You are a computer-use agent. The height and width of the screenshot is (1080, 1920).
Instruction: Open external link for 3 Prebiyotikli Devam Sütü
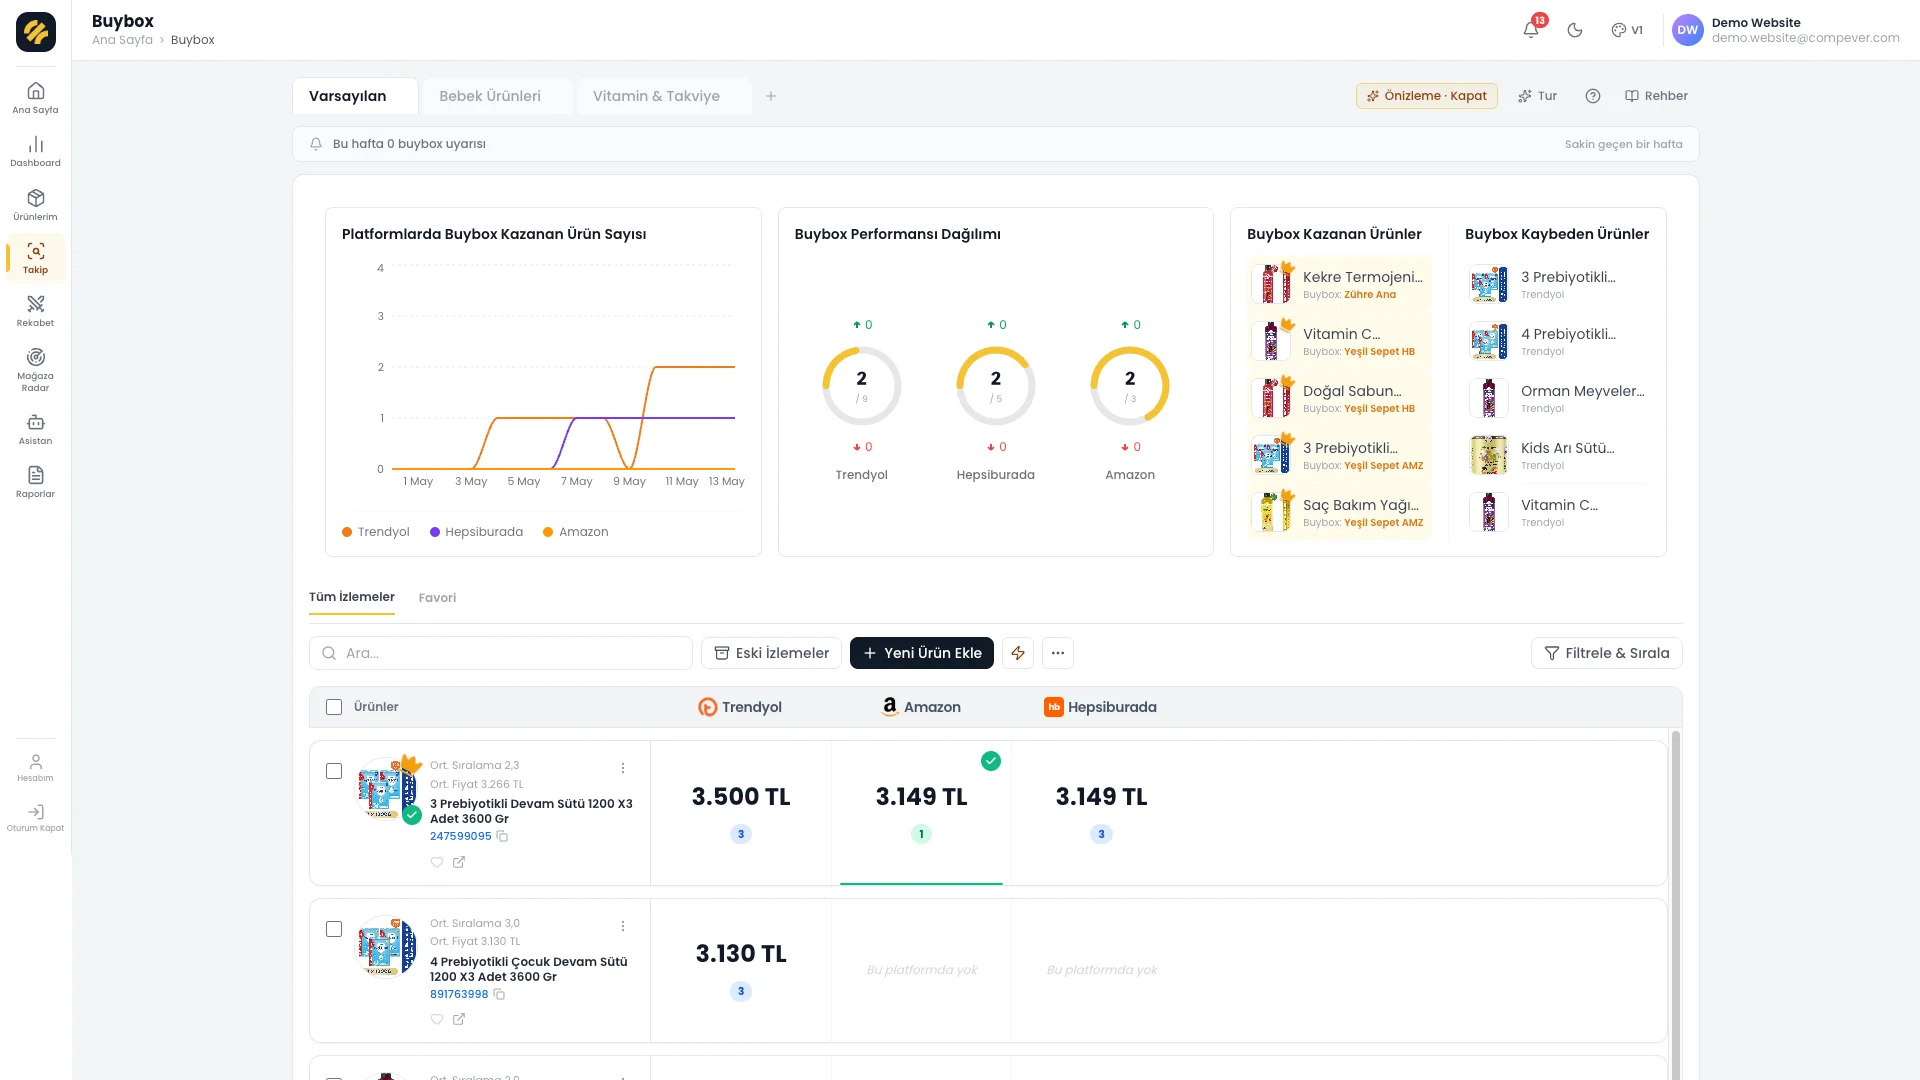pos(459,862)
